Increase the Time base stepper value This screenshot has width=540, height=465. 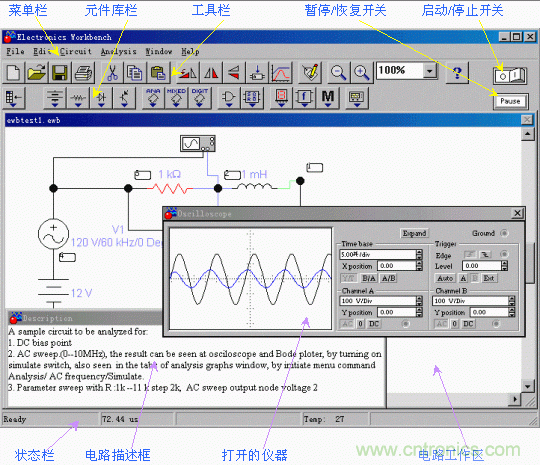click(419, 252)
